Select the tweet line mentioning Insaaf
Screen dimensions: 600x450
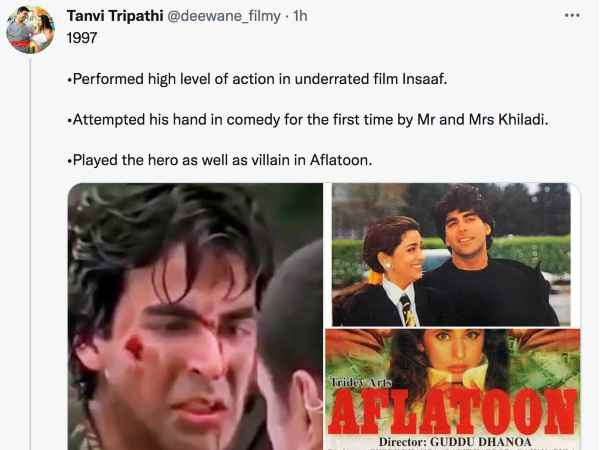pyautogui.click(x=257, y=79)
